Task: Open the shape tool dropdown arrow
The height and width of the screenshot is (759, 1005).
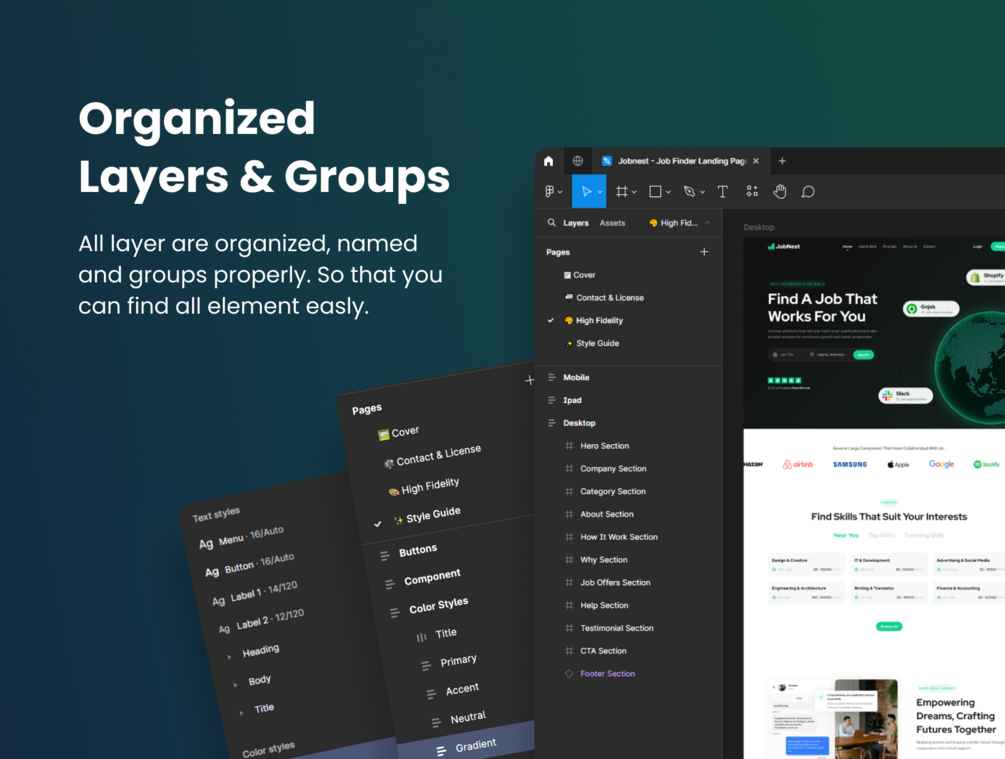Action: point(668,192)
